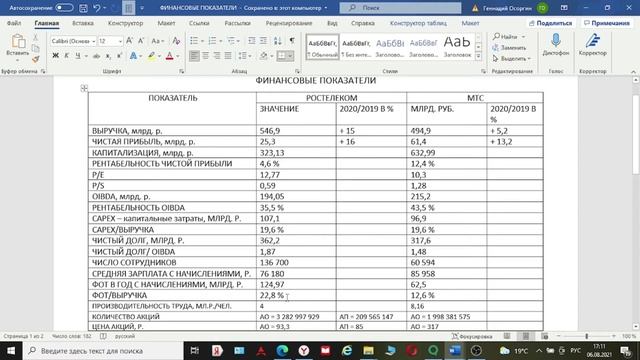Open the borders dropdown arrow
This screenshot has width=640, height=360.
[x=290, y=56]
